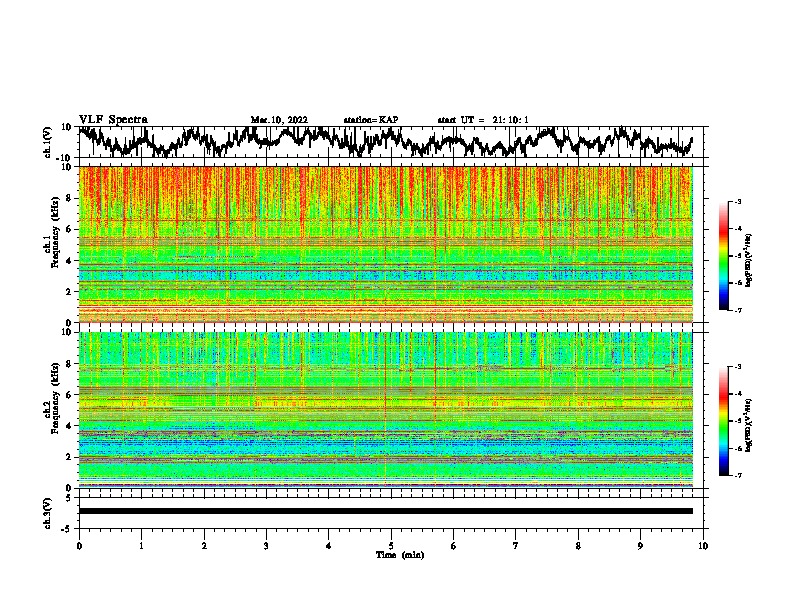Click the time axis tick label 3
This screenshot has height=612, width=792.
[266, 546]
